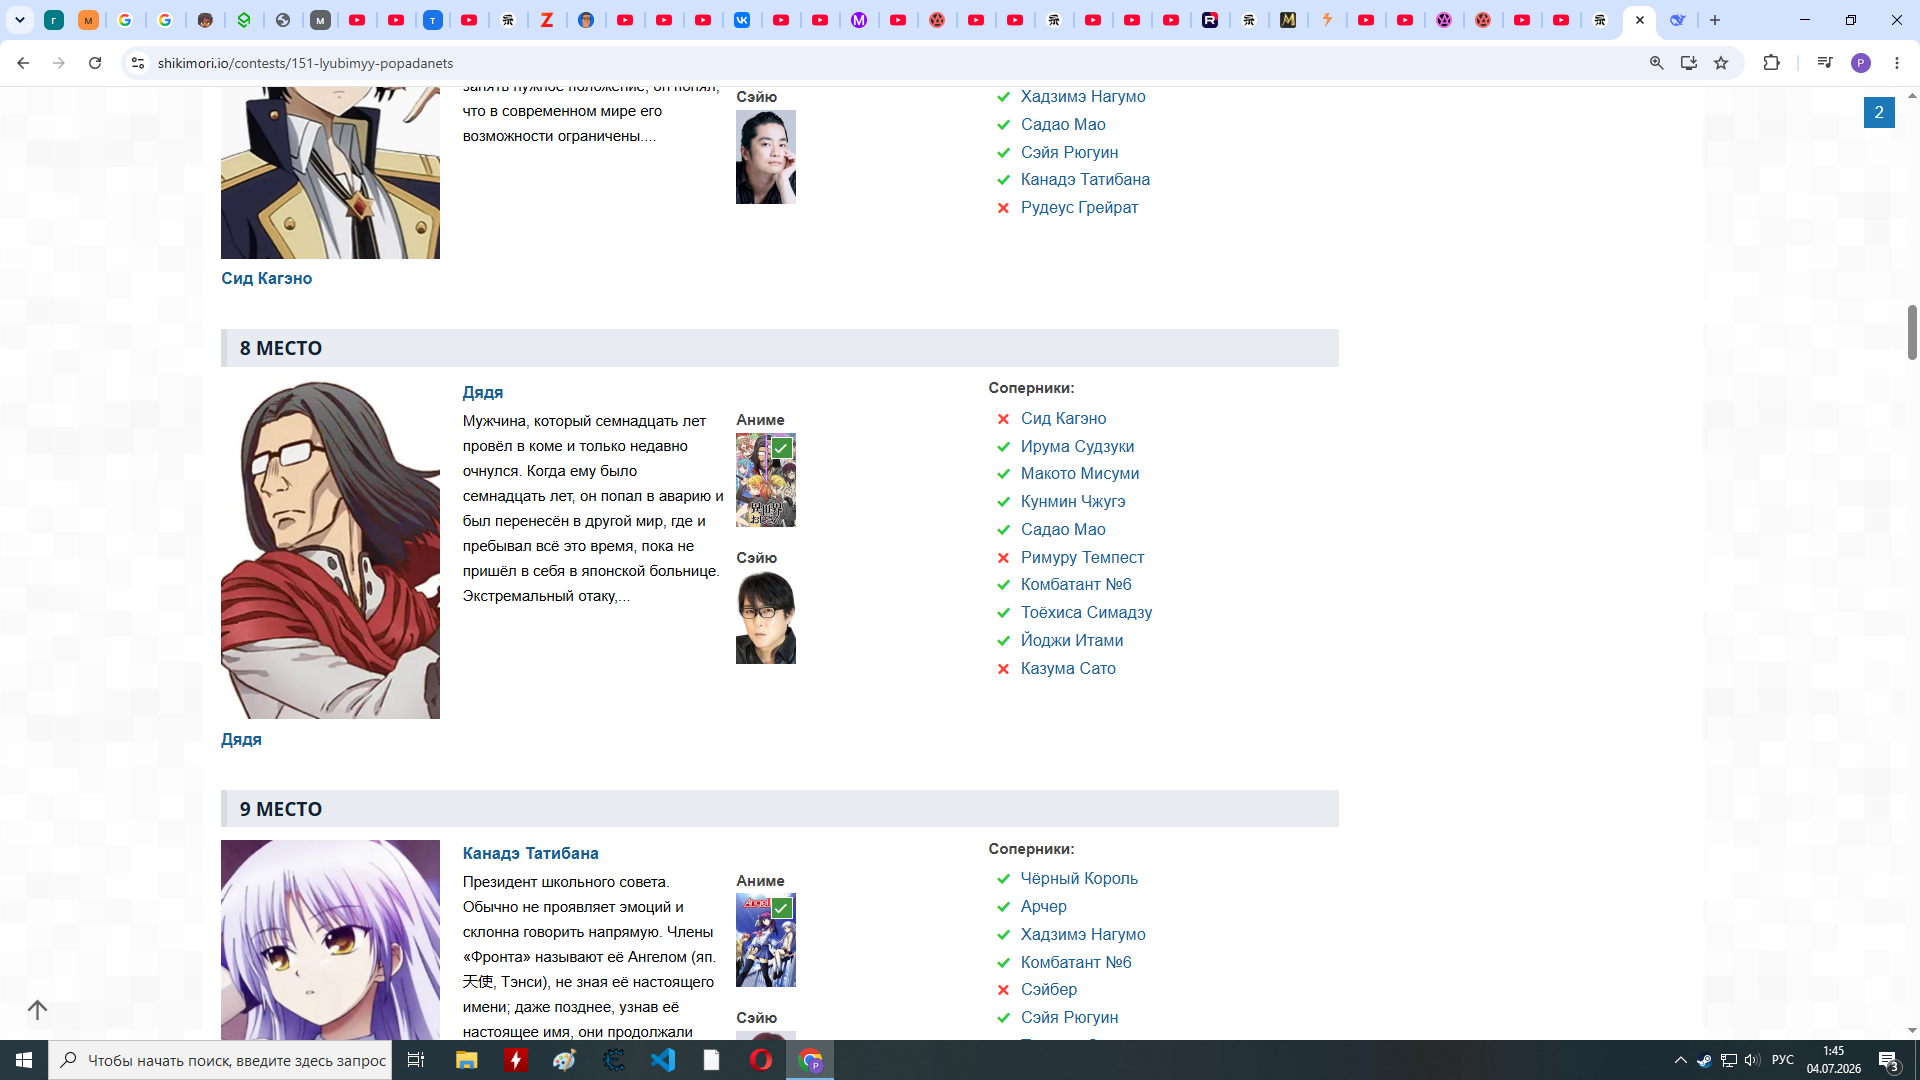Reload the shikimori page

95,63
